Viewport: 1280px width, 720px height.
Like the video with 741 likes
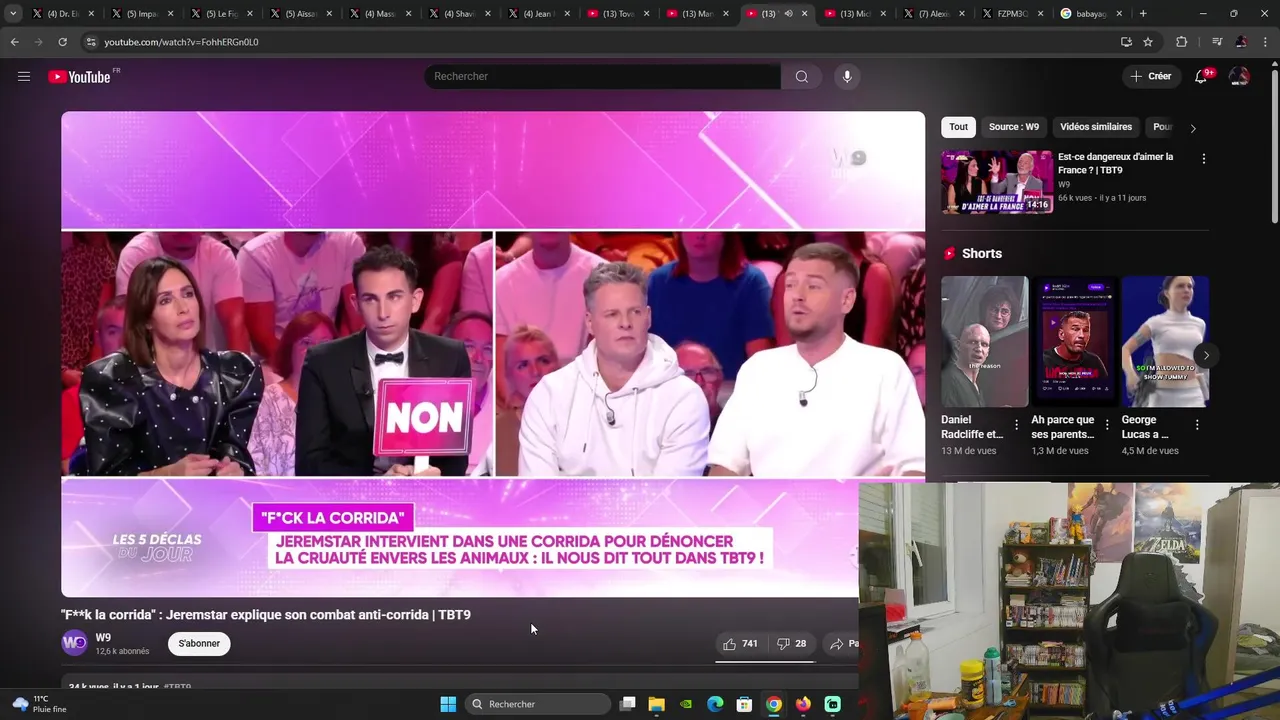coord(741,644)
